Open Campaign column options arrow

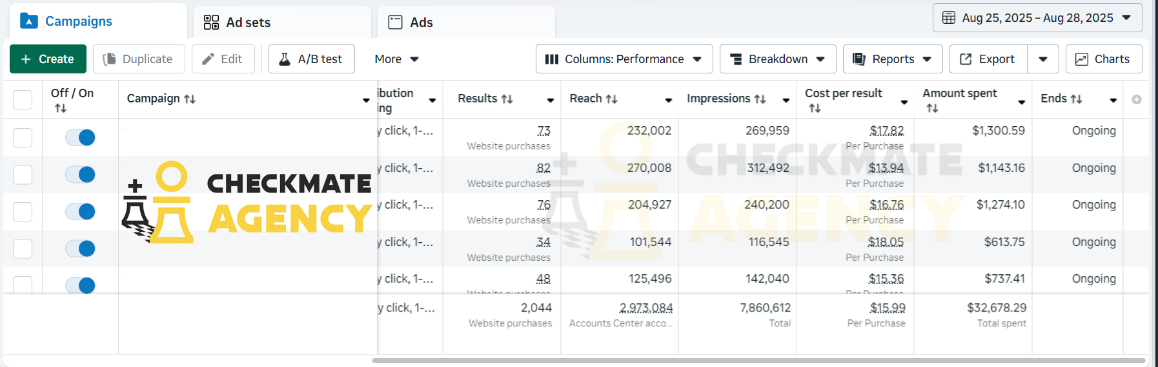(x=366, y=100)
